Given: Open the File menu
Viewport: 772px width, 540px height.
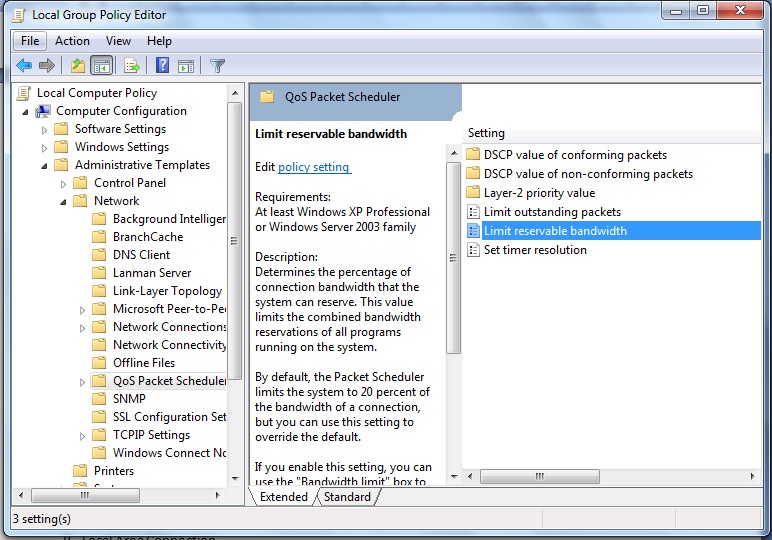Looking at the screenshot, I should [x=30, y=41].
